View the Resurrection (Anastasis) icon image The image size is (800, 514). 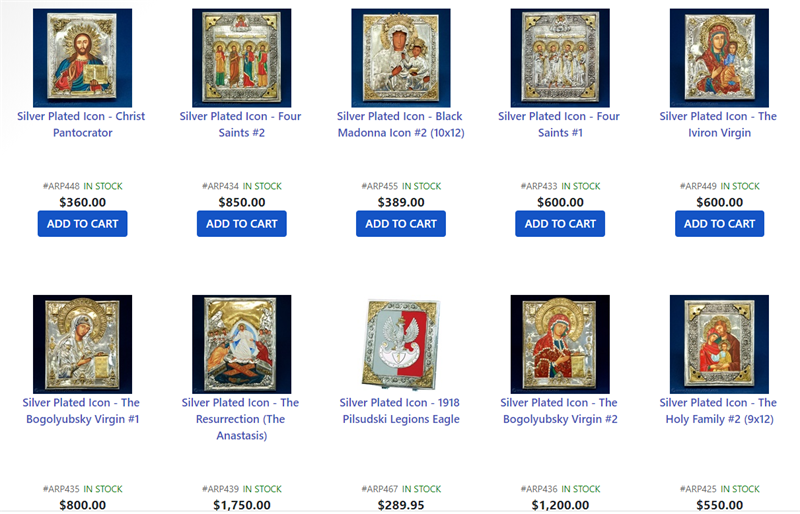(241, 344)
